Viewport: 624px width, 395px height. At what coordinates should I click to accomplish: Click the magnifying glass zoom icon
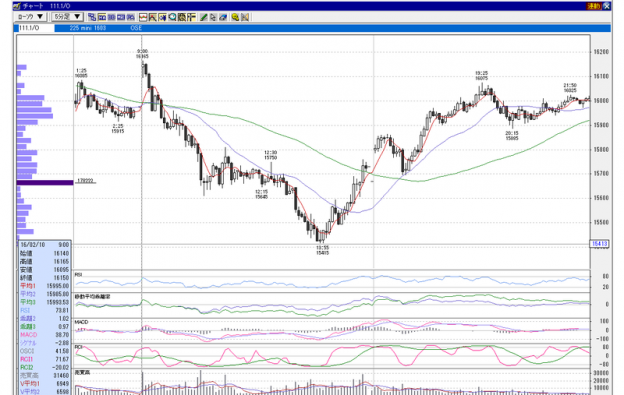point(172,17)
